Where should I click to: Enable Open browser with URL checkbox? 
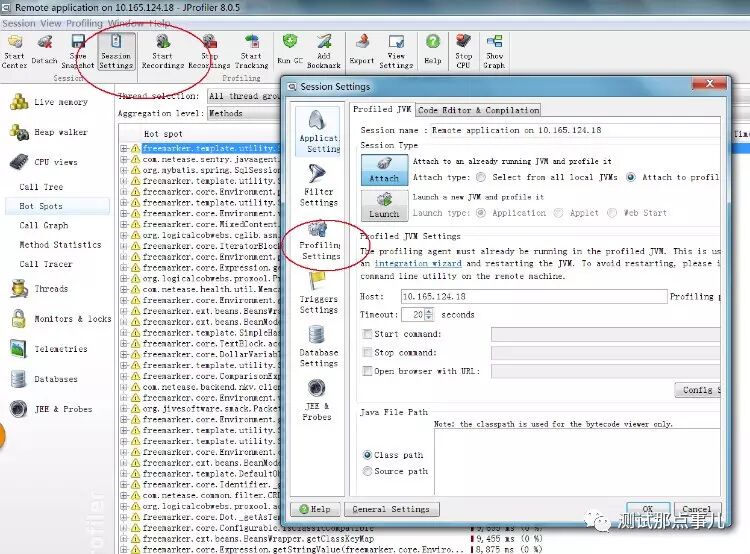coord(367,371)
